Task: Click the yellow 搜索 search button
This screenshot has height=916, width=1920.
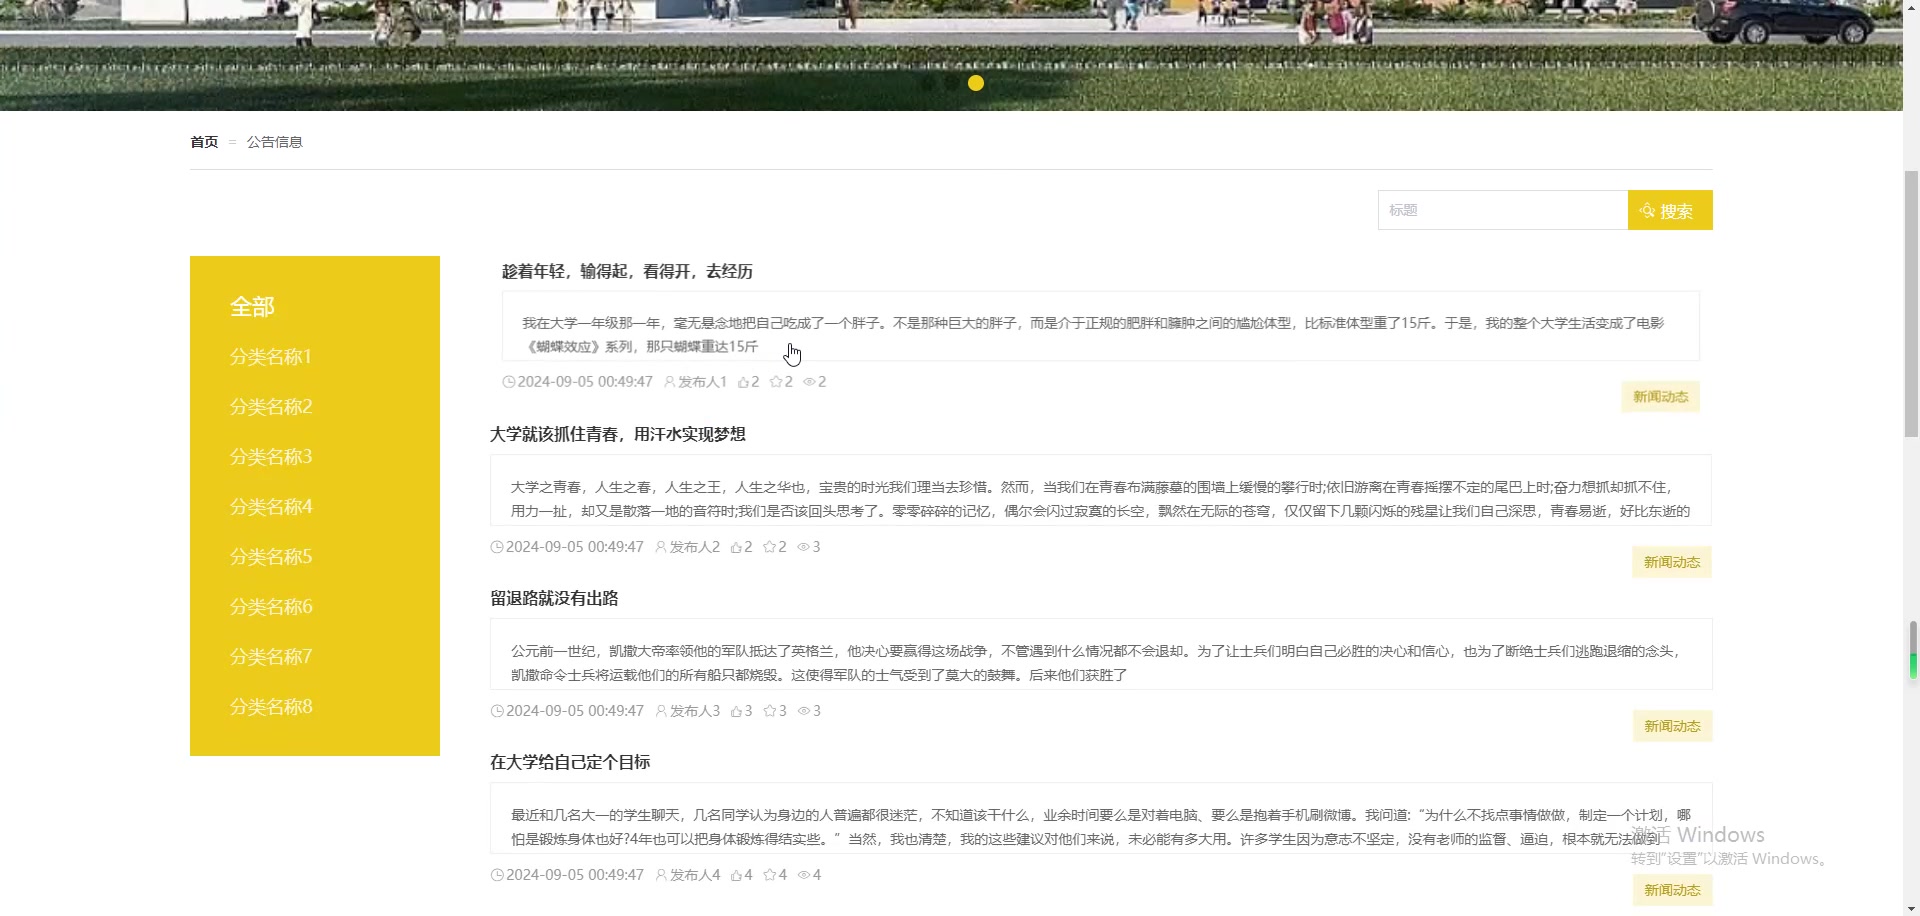Action: pyautogui.click(x=1668, y=210)
